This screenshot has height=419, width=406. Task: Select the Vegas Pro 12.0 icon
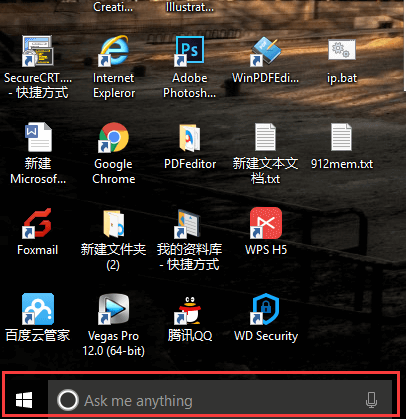click(114, 309)
